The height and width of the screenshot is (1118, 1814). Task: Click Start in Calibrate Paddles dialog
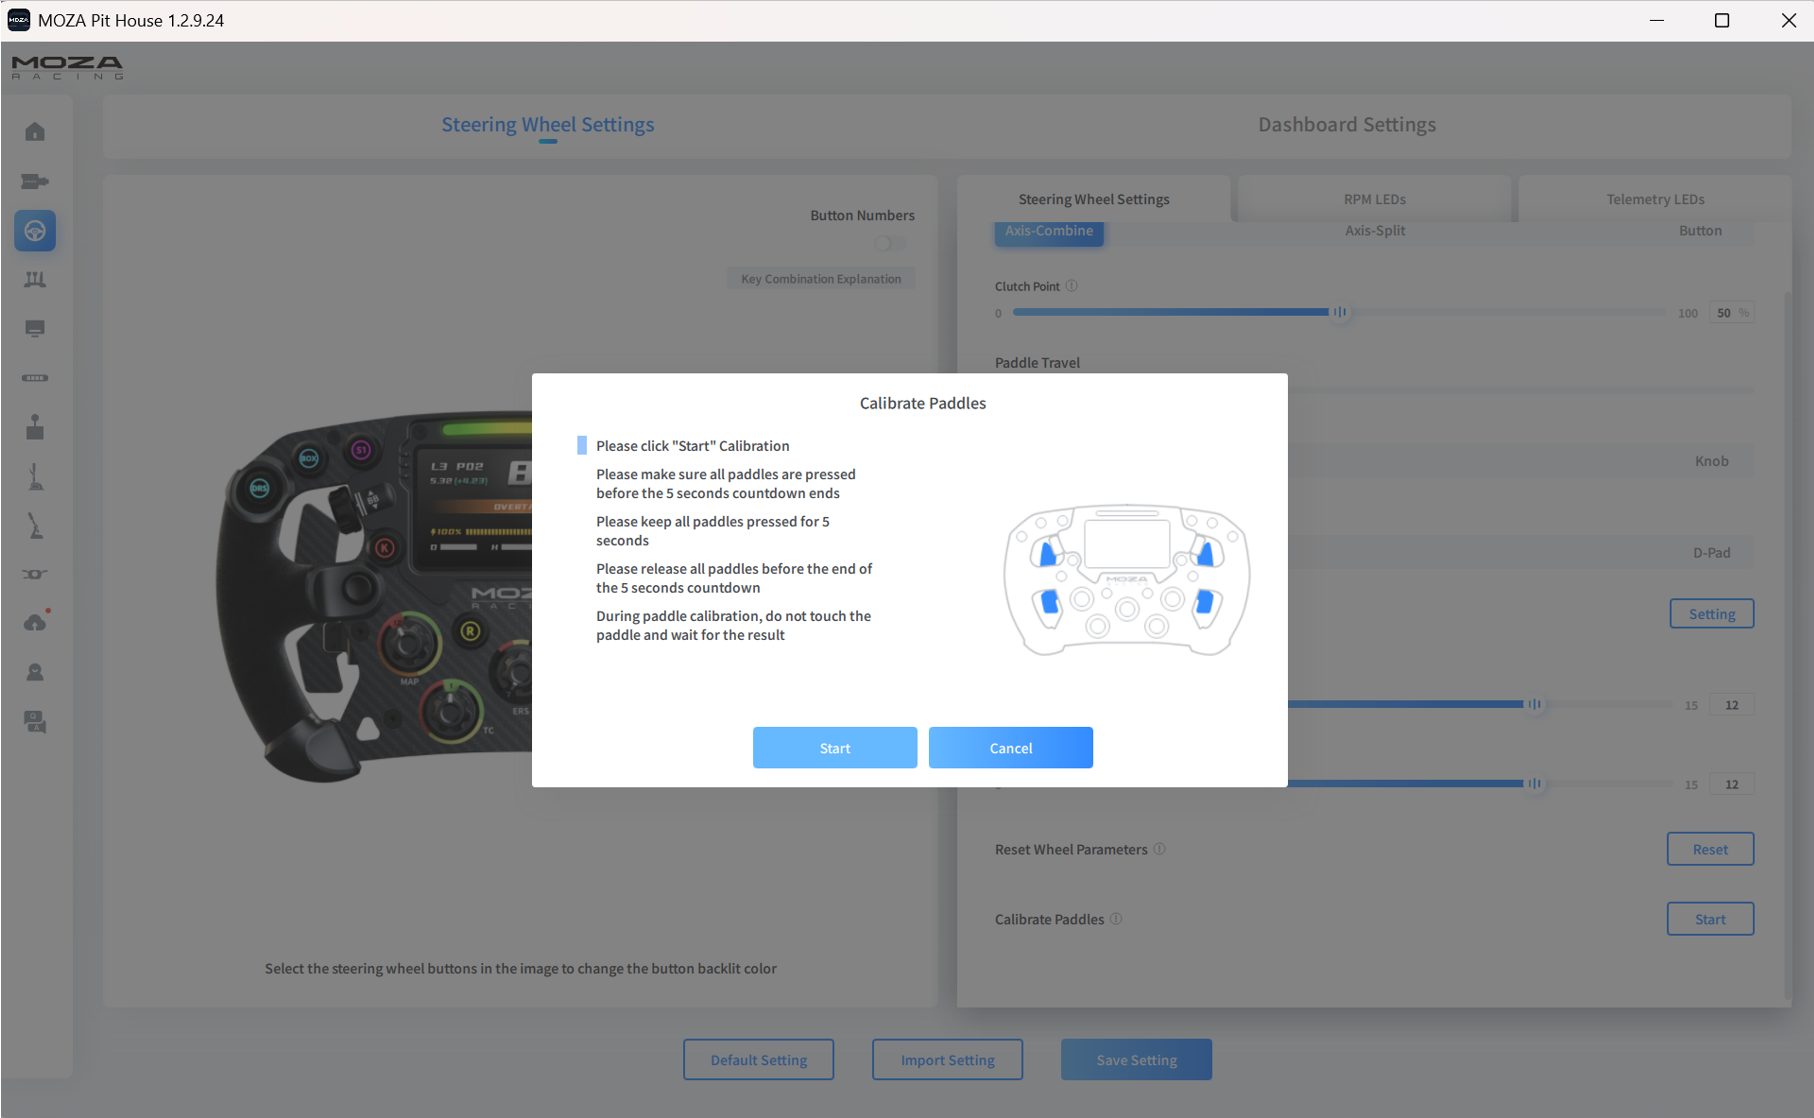coord(834,748)
